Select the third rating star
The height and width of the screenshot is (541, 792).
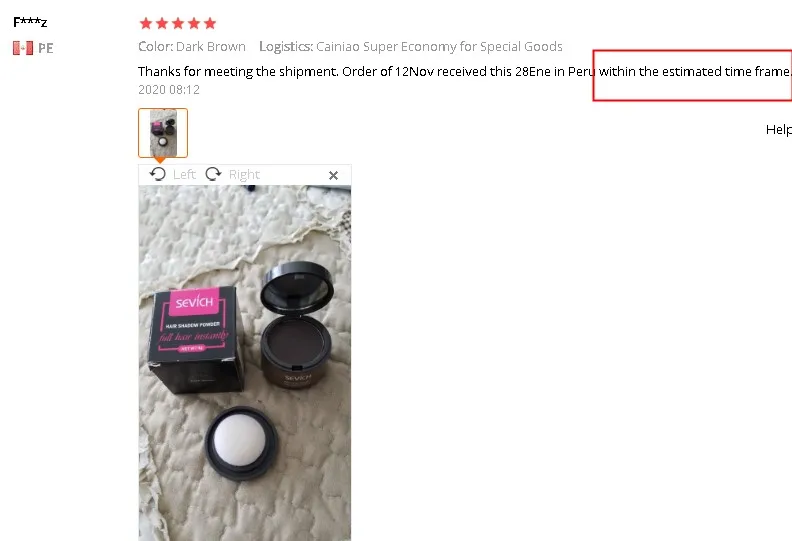[178, 23]
